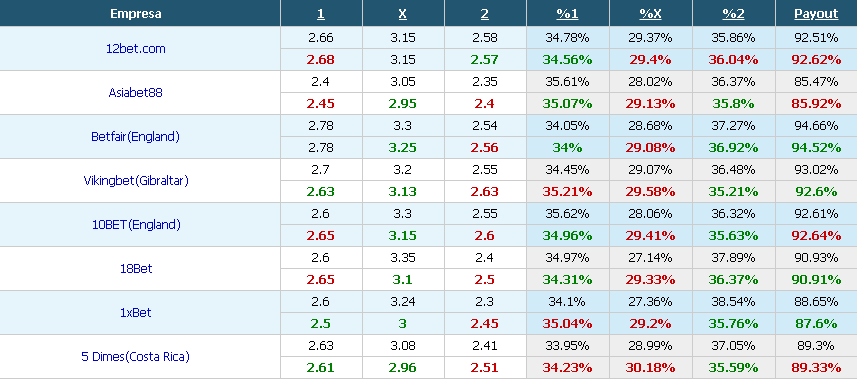Sort by the "X" draw column header
Image resolution: width=857 pixels, height=379 pixels.
[403, 14]
